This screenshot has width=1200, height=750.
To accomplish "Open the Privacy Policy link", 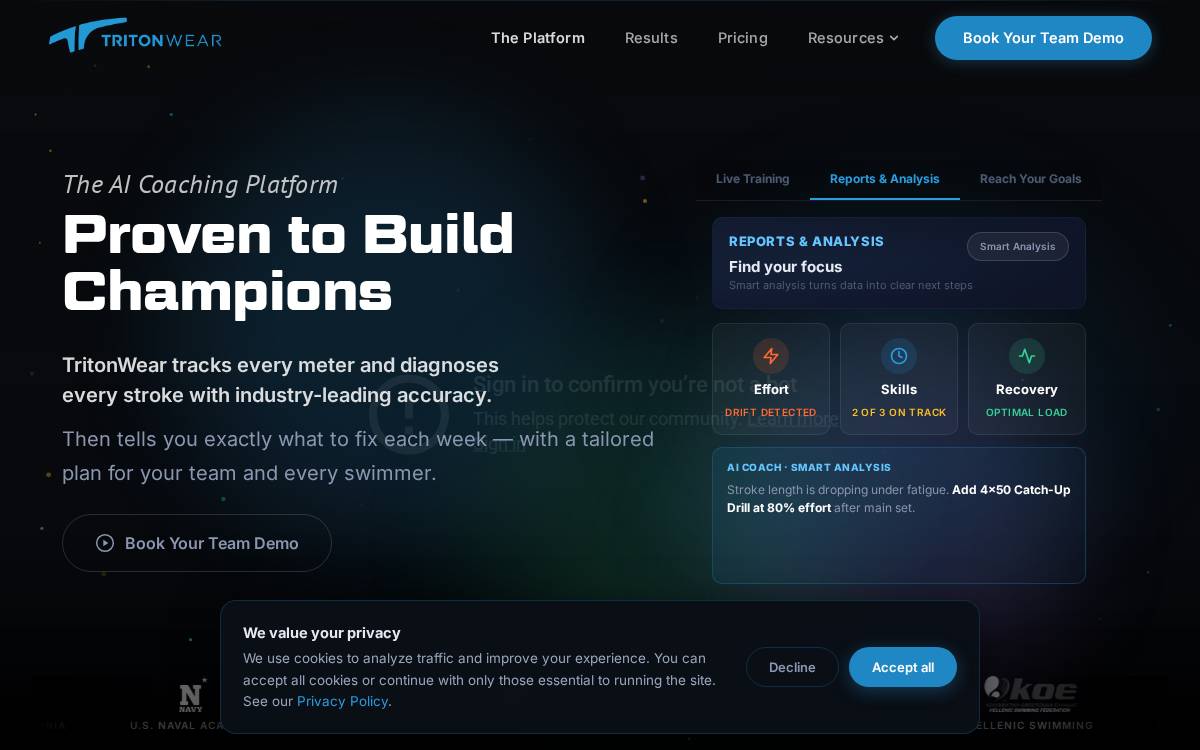I will (x=342, y=701).
